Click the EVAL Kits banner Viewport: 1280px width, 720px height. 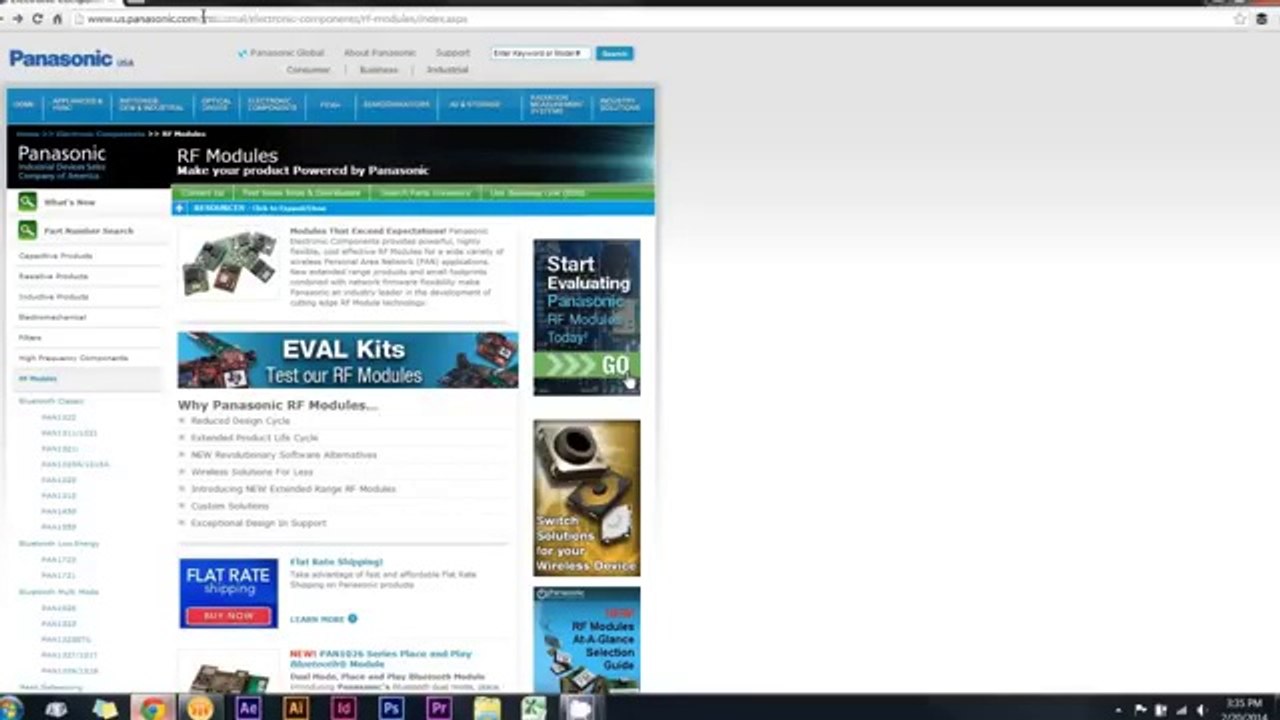coord(348,360)
